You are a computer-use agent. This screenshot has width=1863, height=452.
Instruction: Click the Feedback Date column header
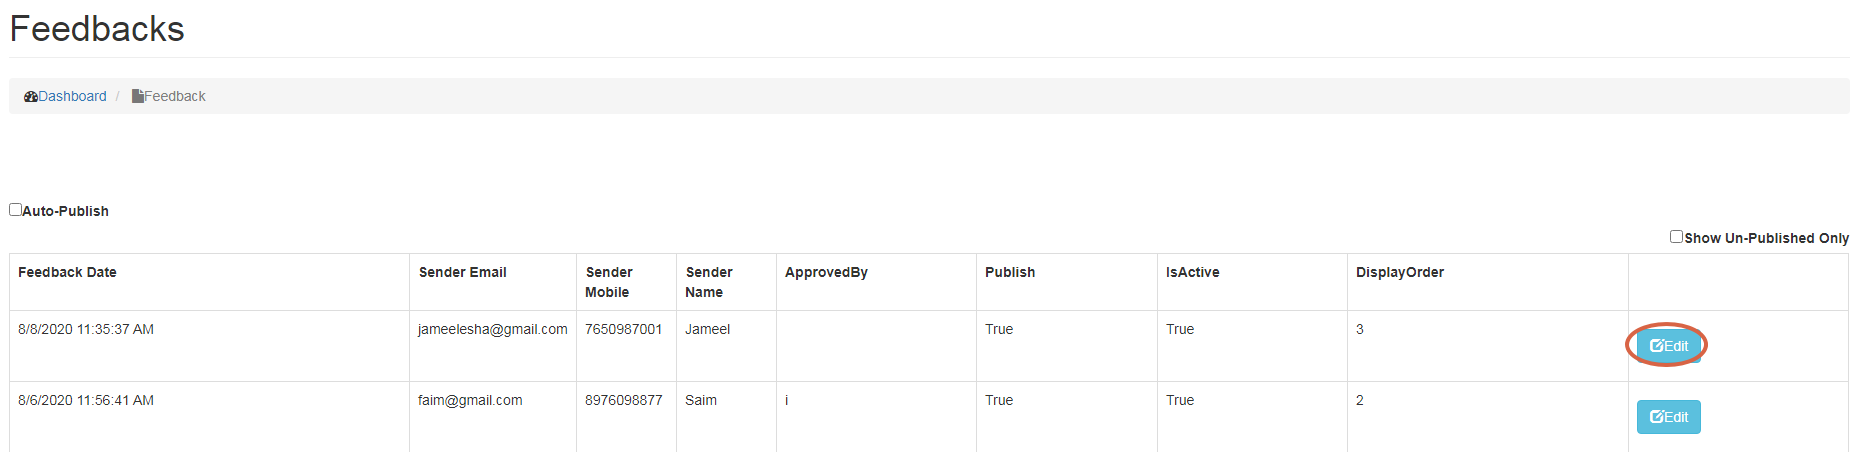click(67, 273)
